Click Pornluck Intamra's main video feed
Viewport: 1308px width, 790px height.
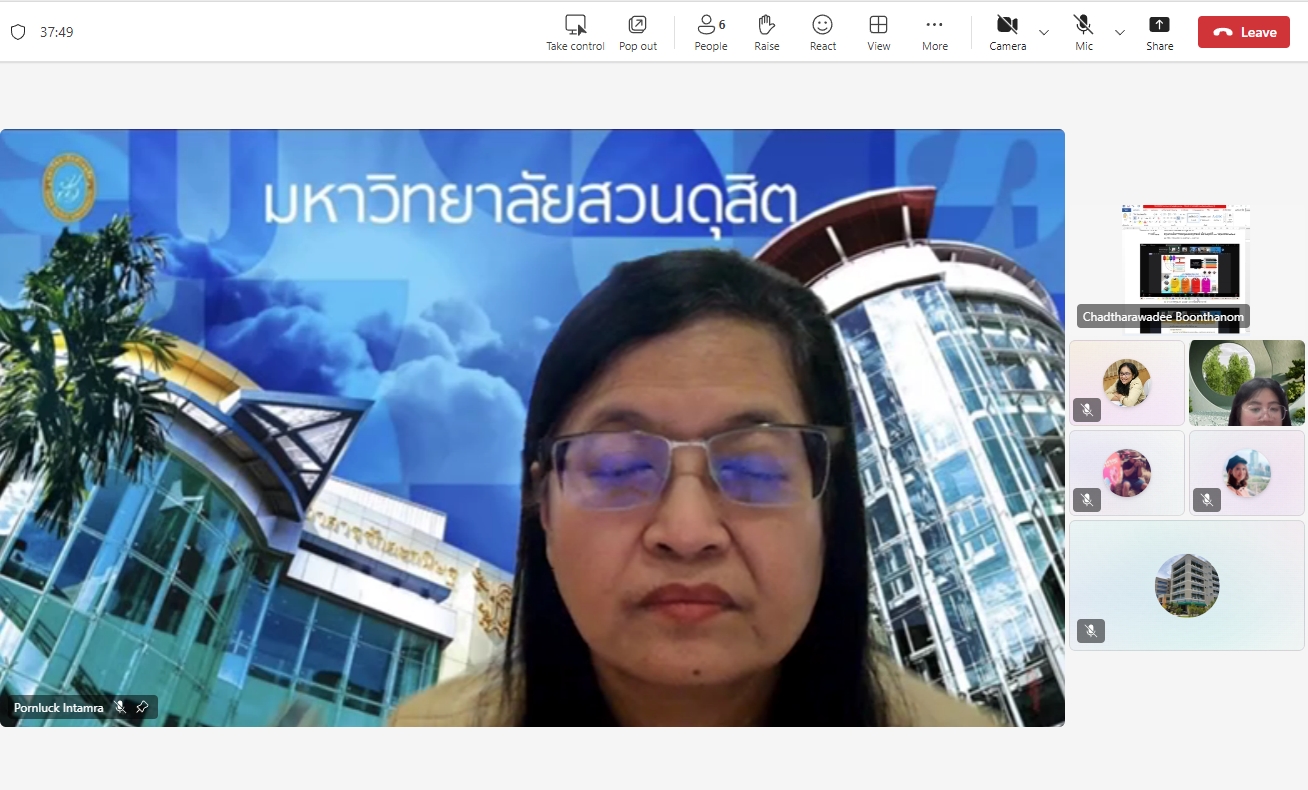point(532,427)
